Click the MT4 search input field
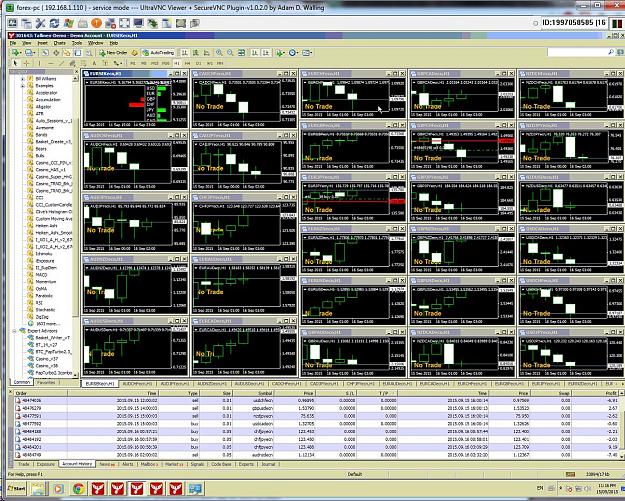This screenshot has height=501, width=625. 580,52
